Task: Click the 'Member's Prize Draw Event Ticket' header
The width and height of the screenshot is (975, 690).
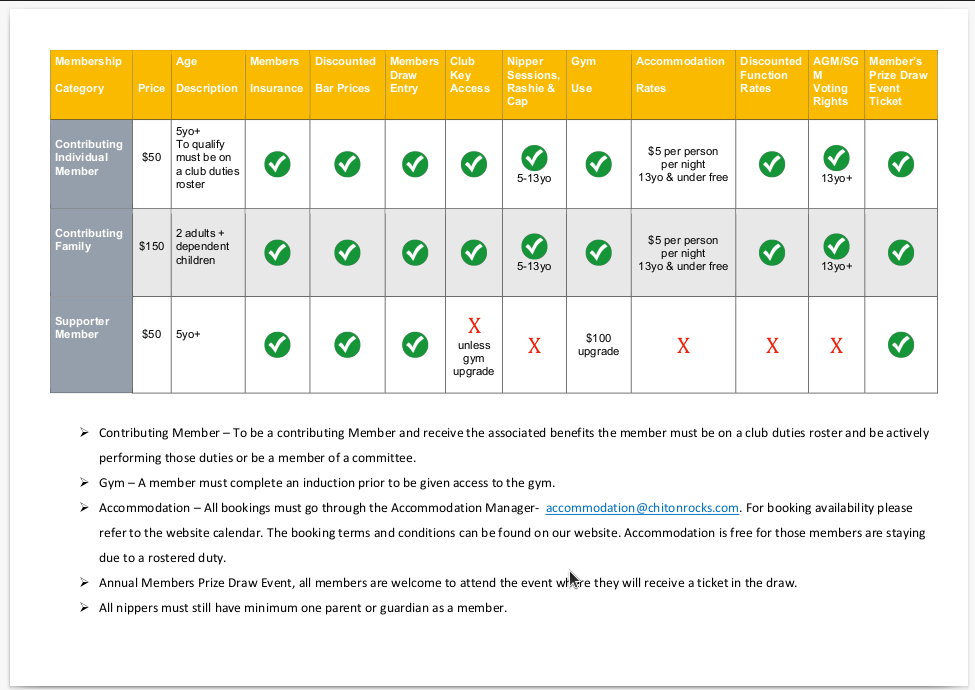Action: (x=901, y=85)
